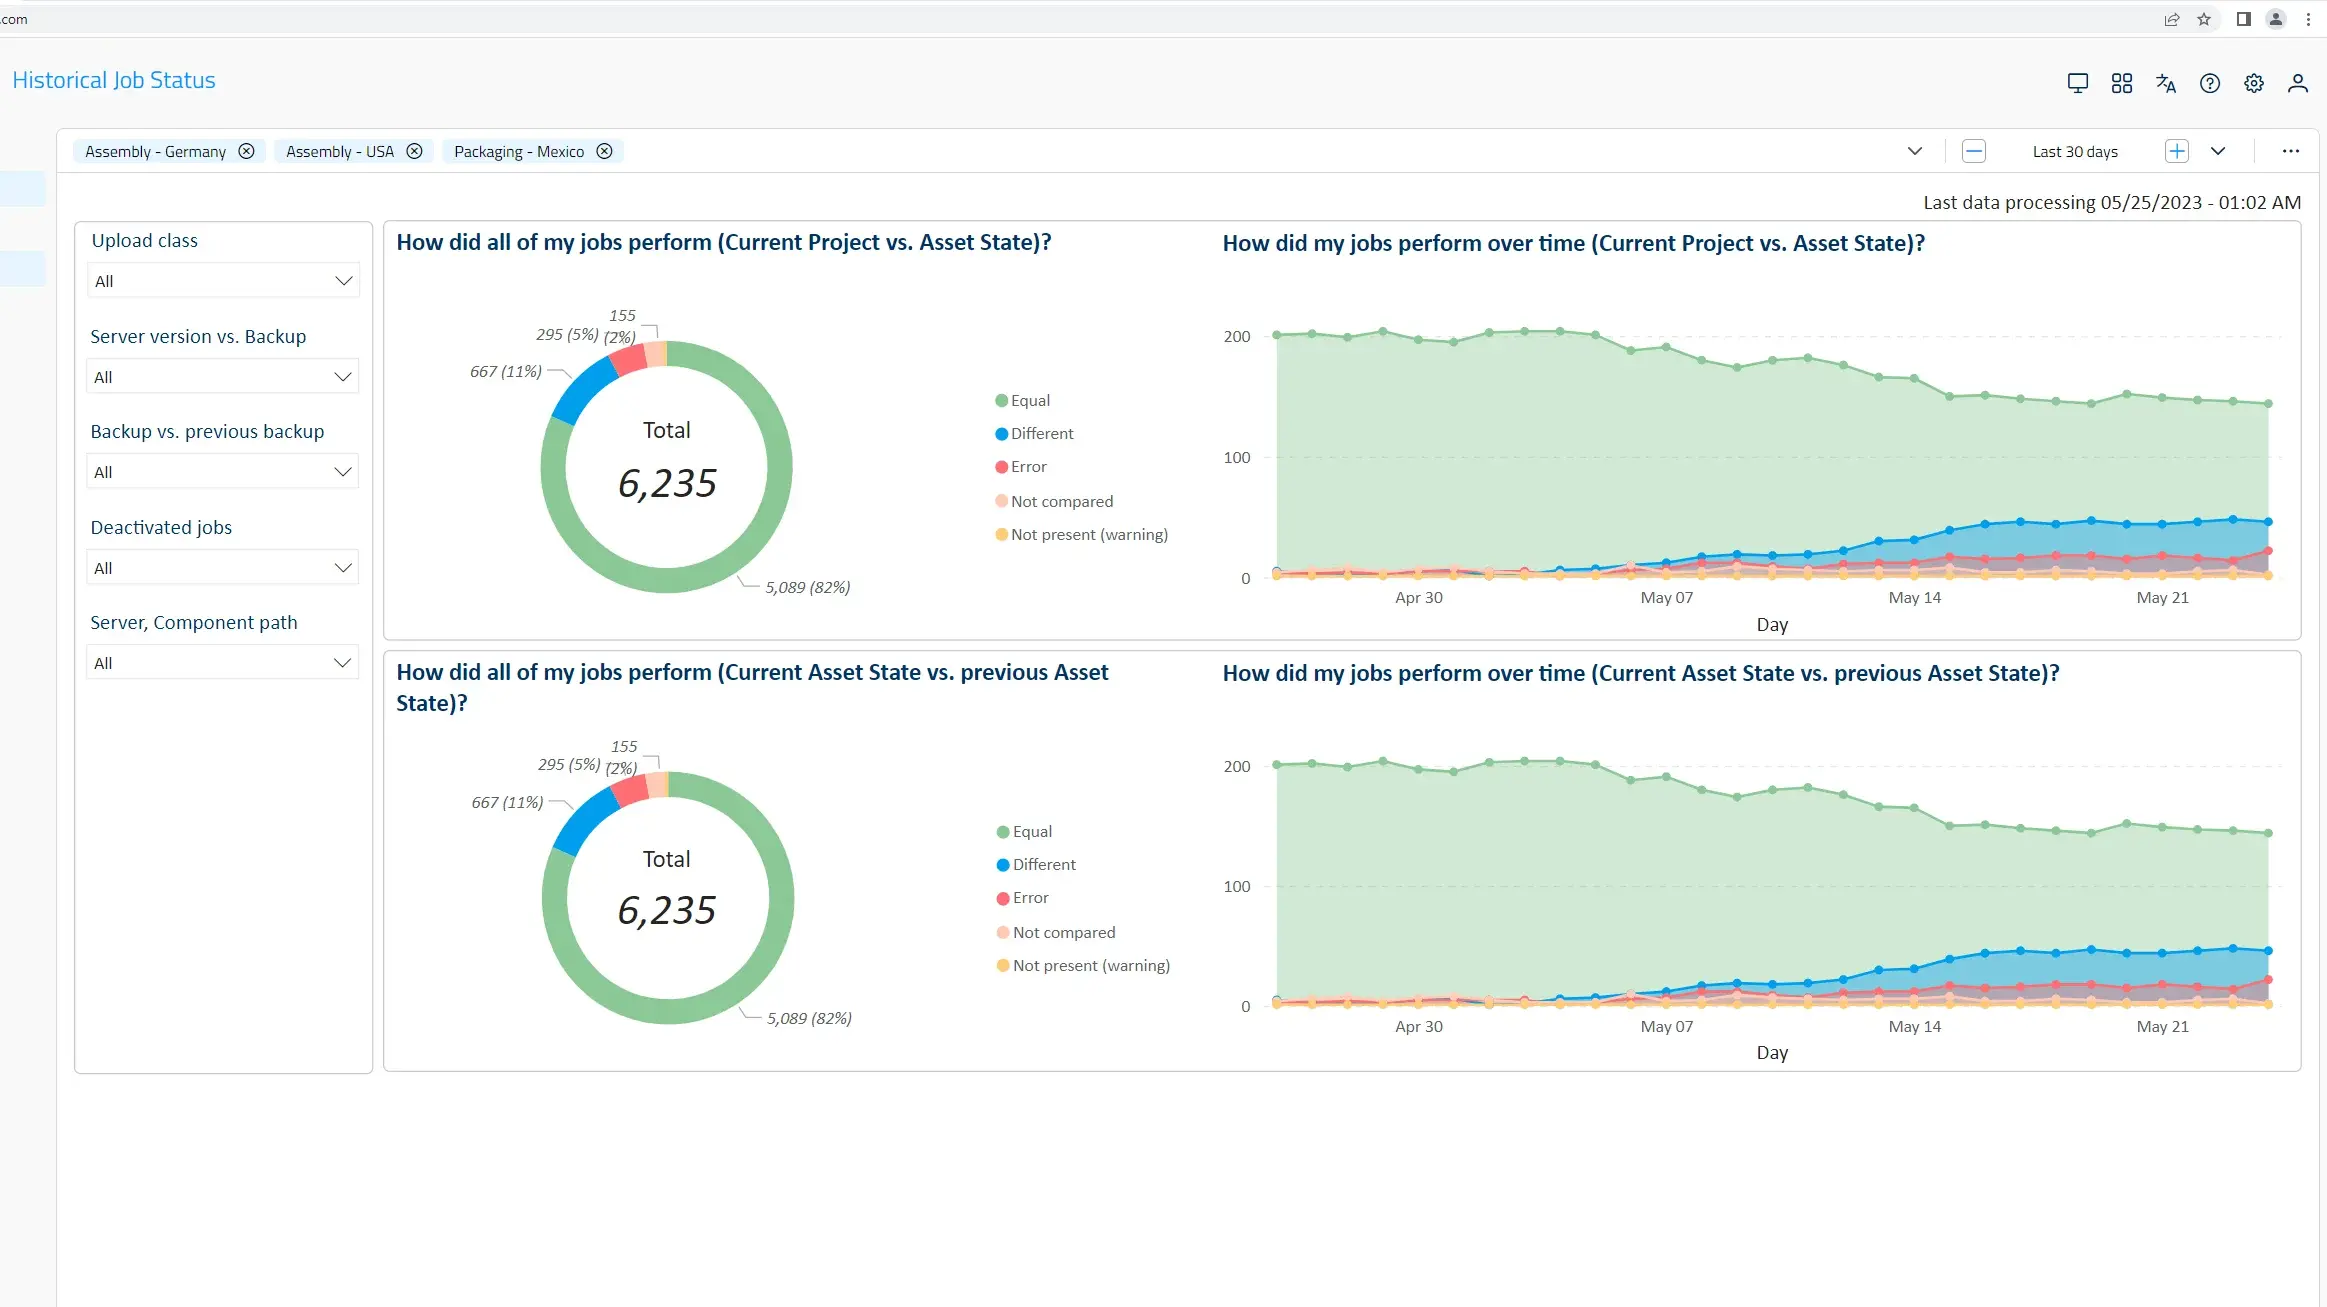The width and height of the screenshot is (2327, 1307).
Task: Open the three-dot more options menu
Action: tap(2290, 151)
